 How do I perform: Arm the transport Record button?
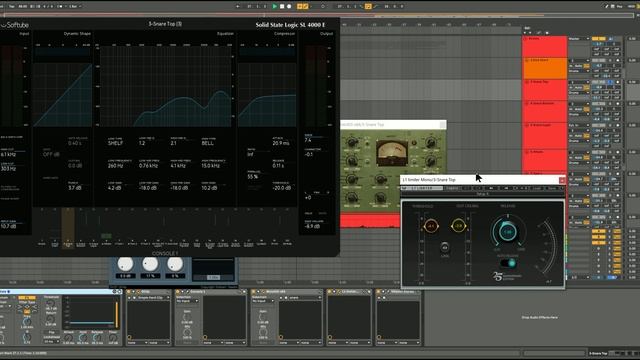click(289, 6)
